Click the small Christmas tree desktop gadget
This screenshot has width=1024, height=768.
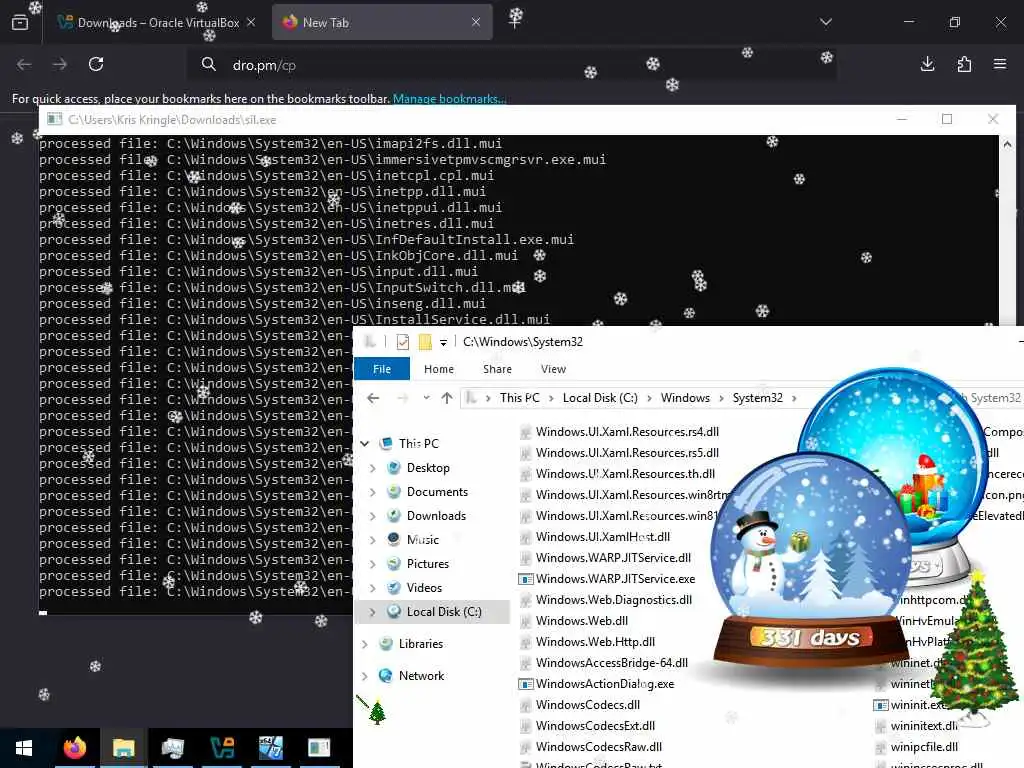click(377, 711)
